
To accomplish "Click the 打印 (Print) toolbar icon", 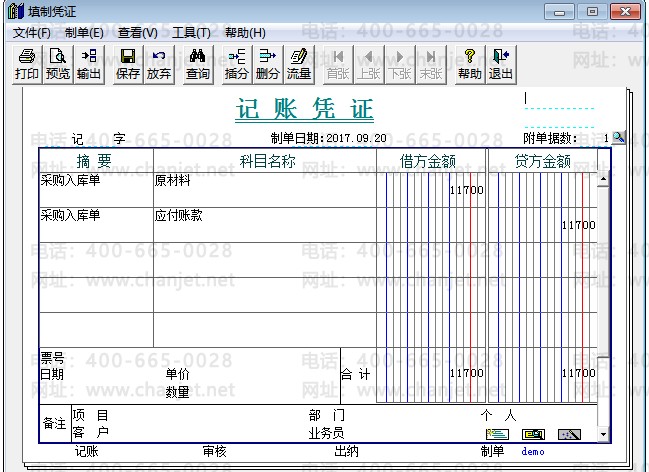I will [x=27, y=64].
